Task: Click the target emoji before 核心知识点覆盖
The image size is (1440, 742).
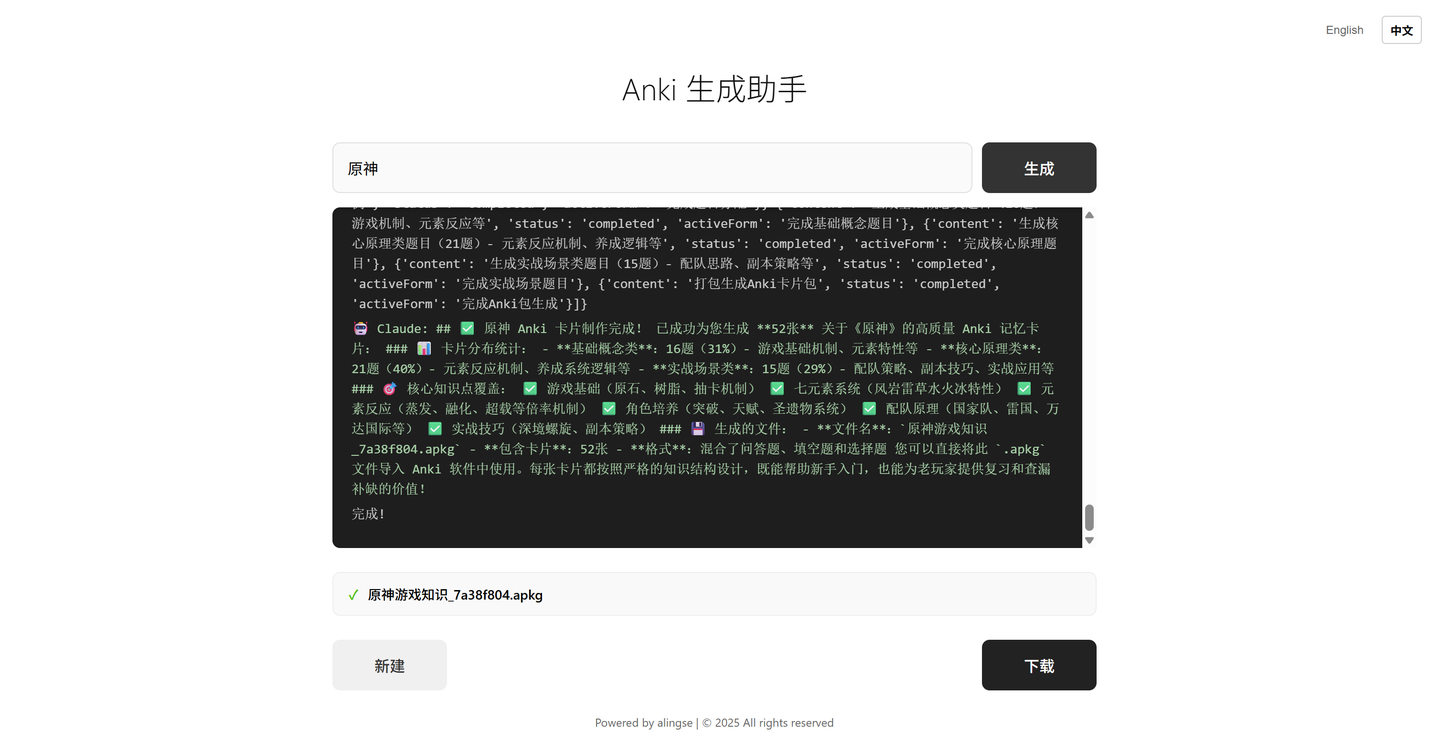Action: click(x=389, y=389)
